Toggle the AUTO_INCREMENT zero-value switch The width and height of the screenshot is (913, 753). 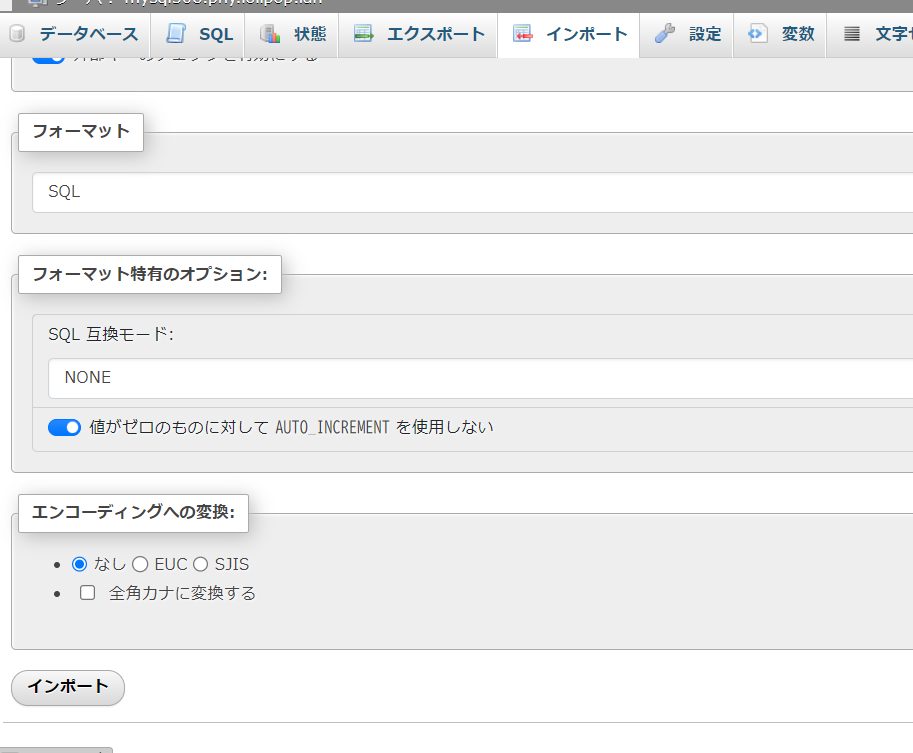(64, 428)
